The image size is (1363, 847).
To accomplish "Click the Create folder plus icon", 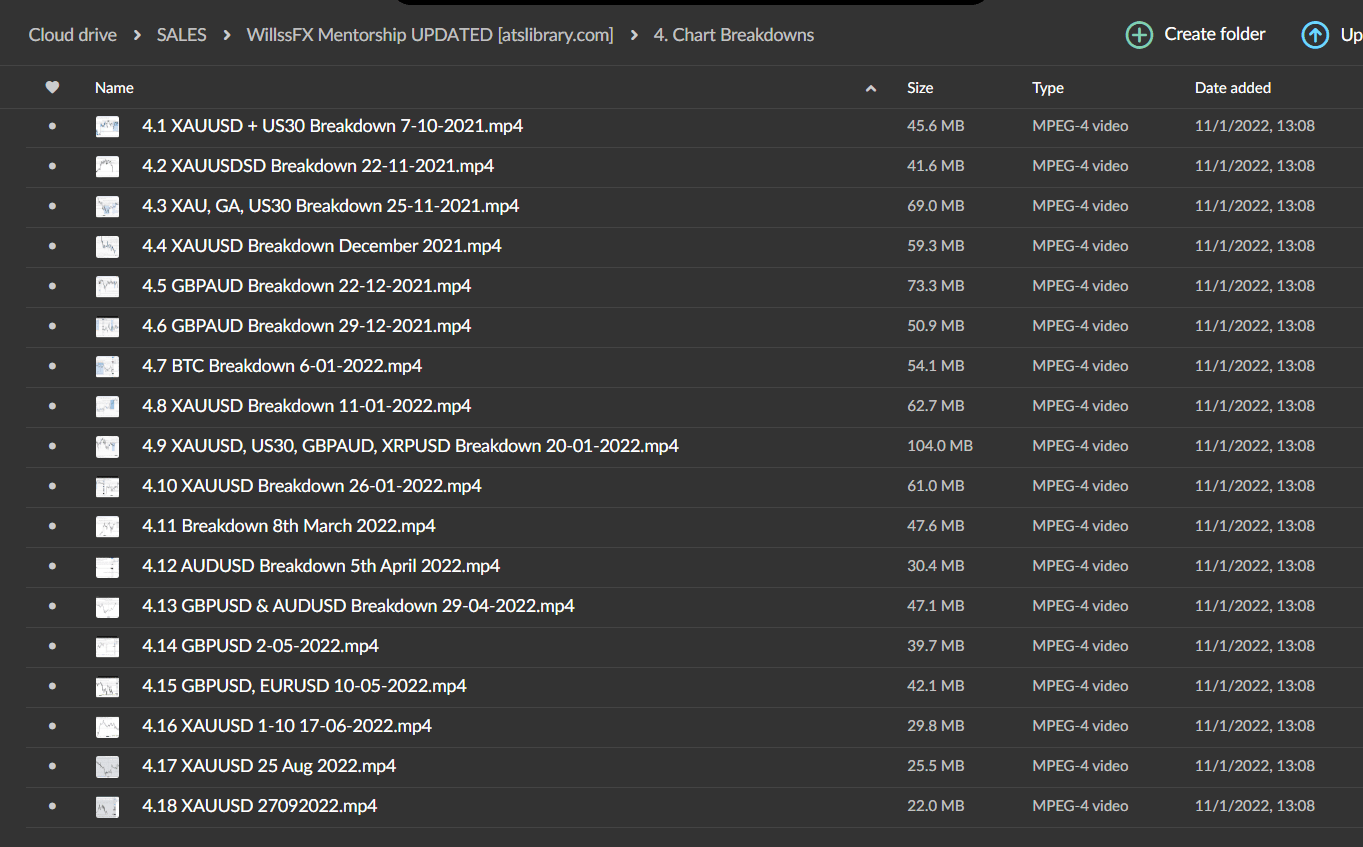I will 1139,35.
